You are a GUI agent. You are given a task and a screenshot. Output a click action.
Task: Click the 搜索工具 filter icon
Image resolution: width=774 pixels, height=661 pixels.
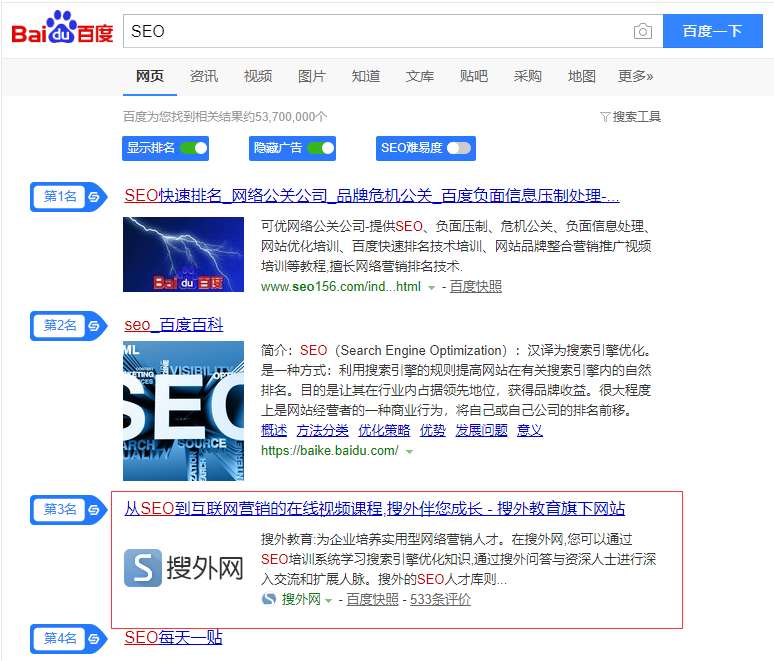(x=605, y=117)
